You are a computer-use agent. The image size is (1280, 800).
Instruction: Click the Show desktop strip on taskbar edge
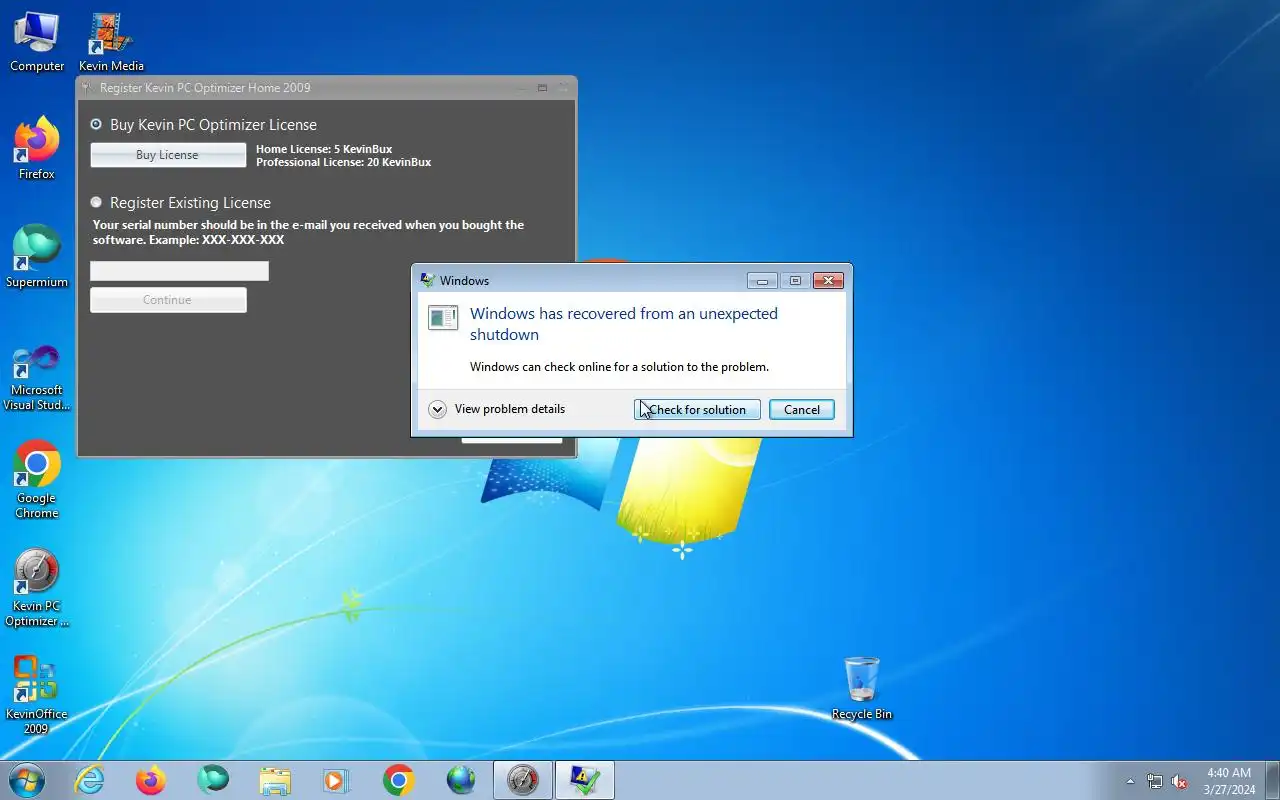[x=1272, y=780]
